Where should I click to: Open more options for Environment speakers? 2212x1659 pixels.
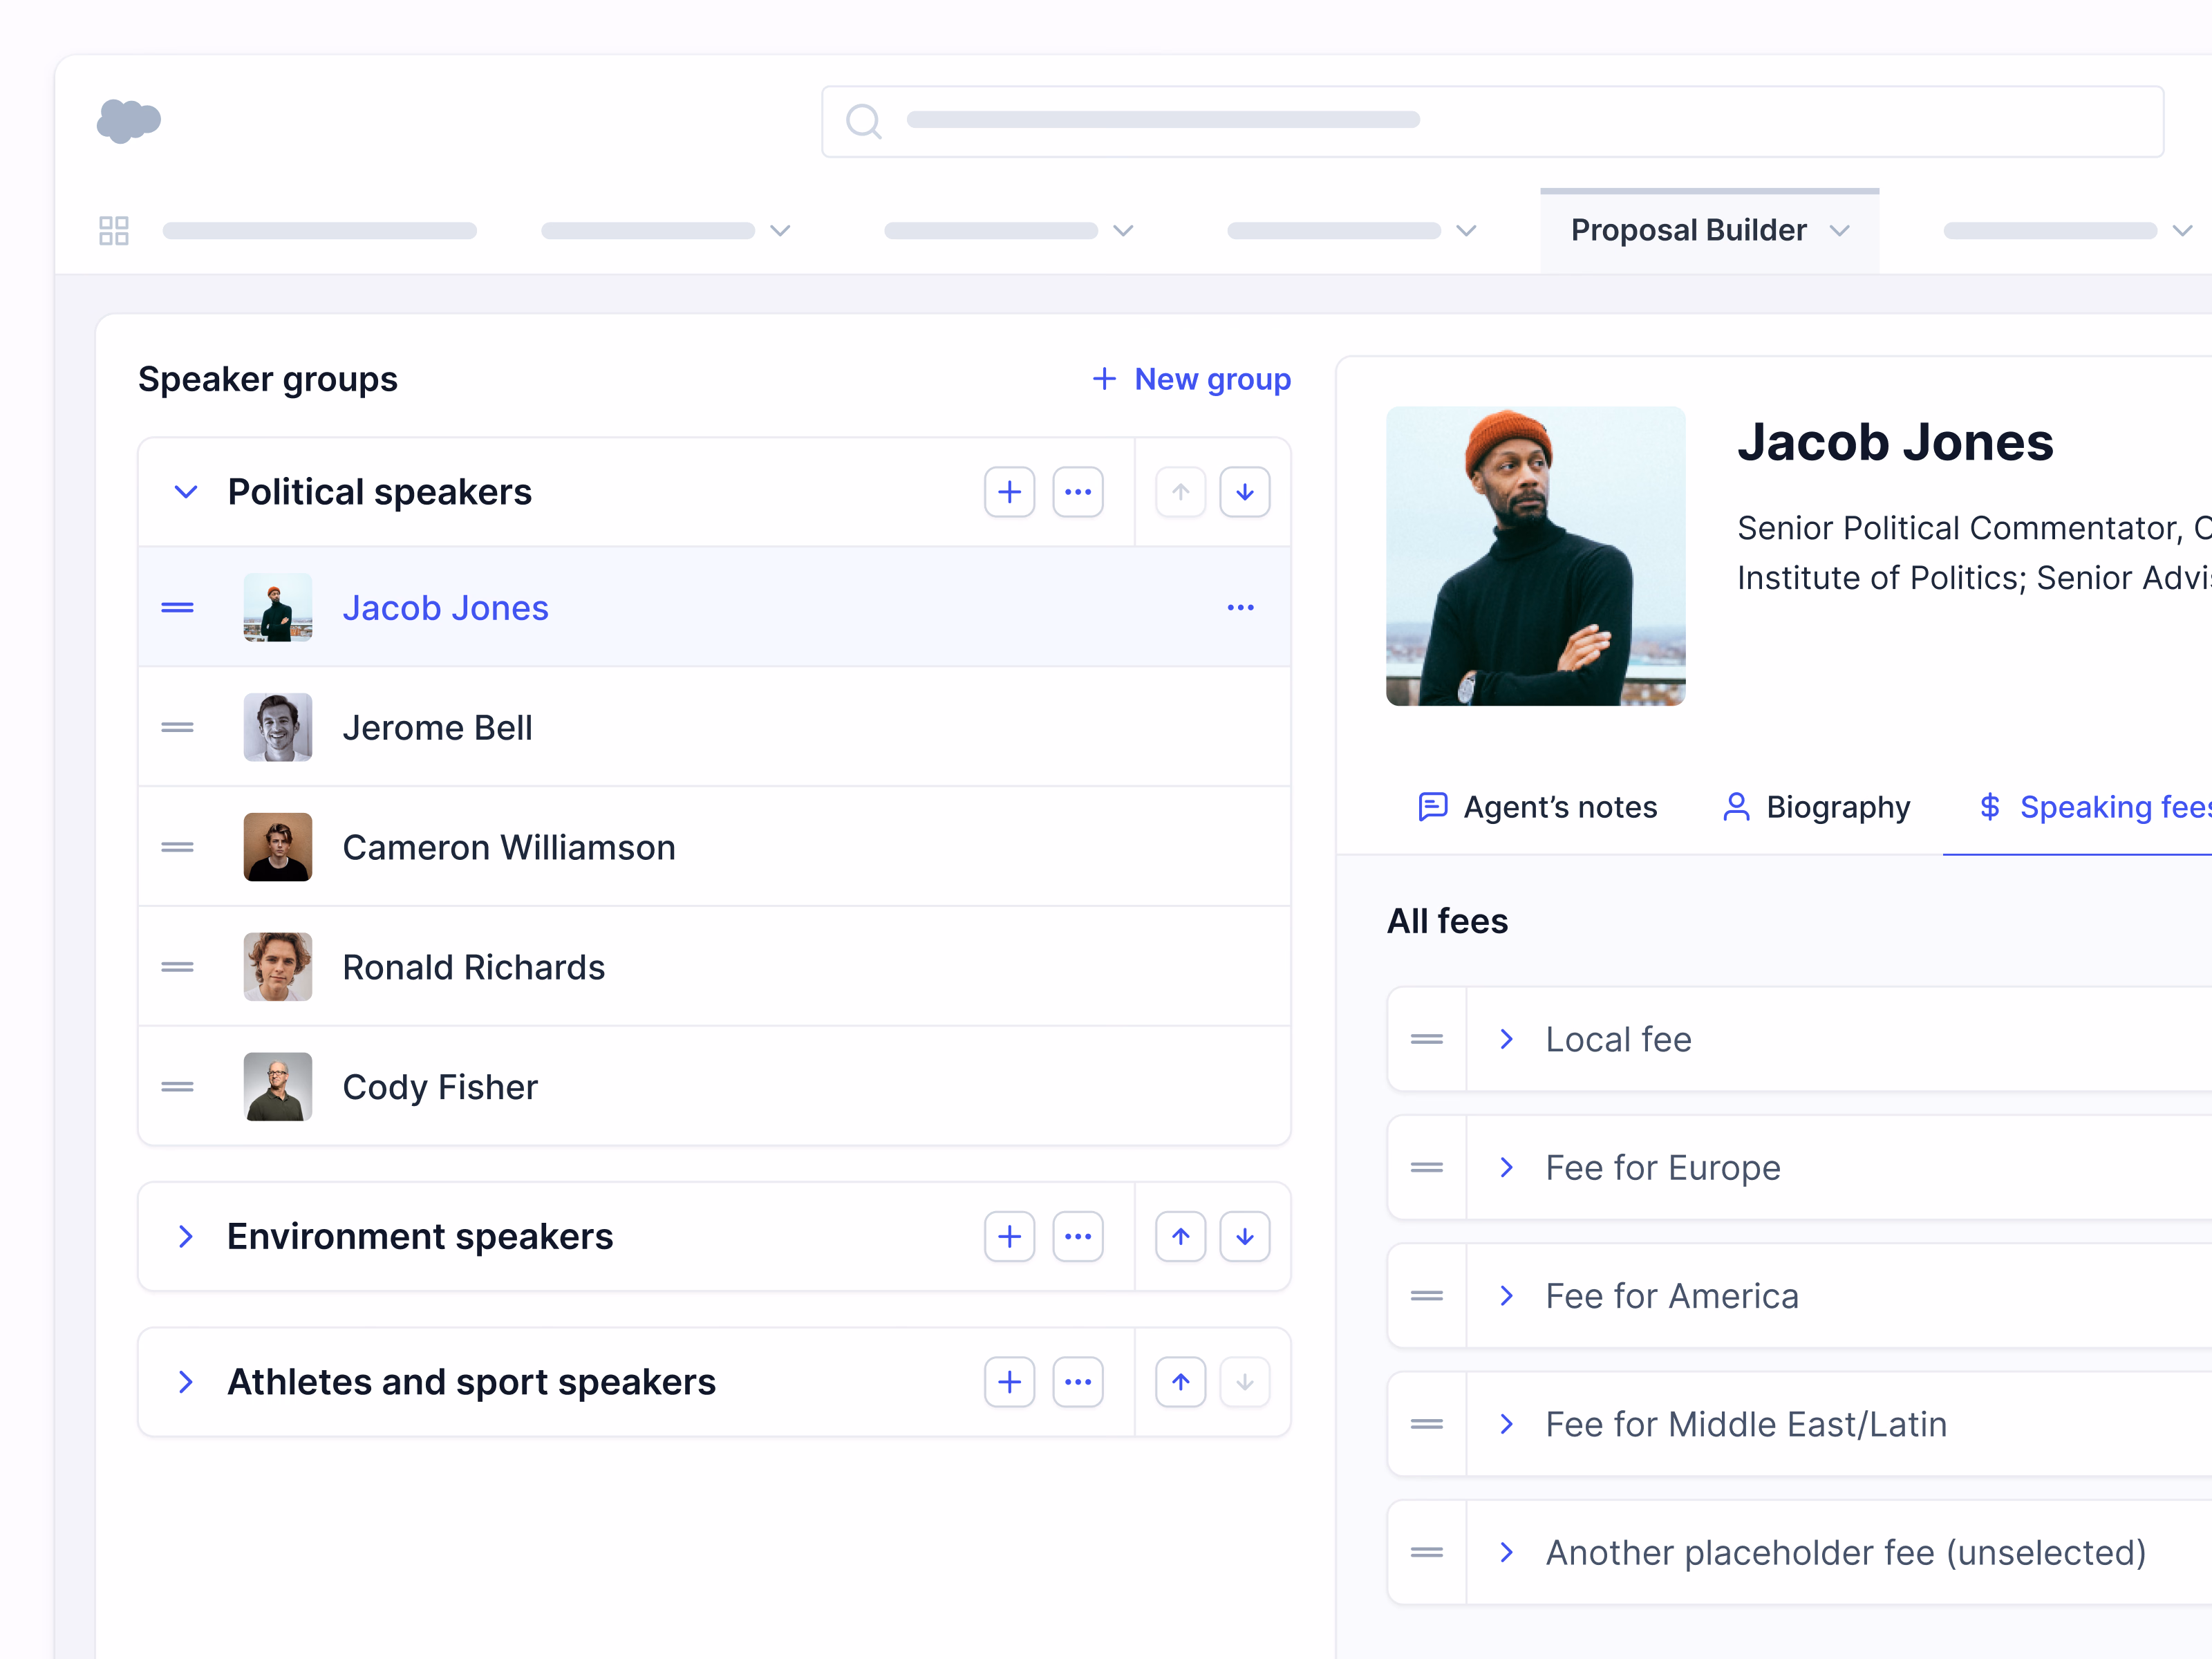(1077, 1237)
